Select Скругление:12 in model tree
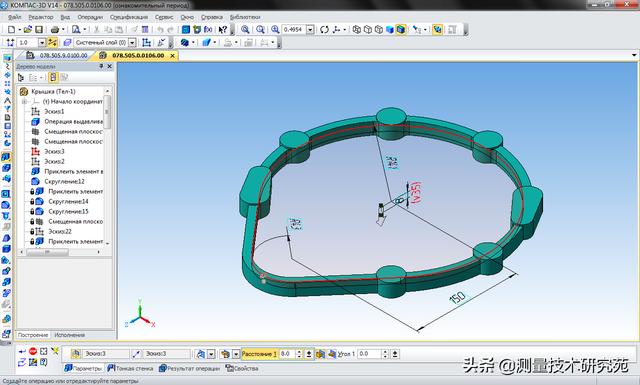 pyautogui.click(x=64, y=181)
